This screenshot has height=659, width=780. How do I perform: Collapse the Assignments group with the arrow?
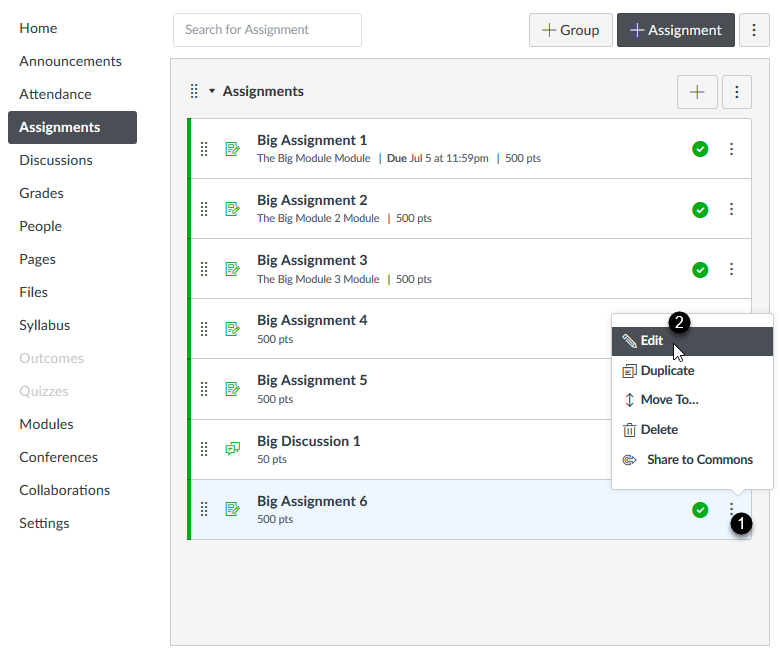(212, 92)
